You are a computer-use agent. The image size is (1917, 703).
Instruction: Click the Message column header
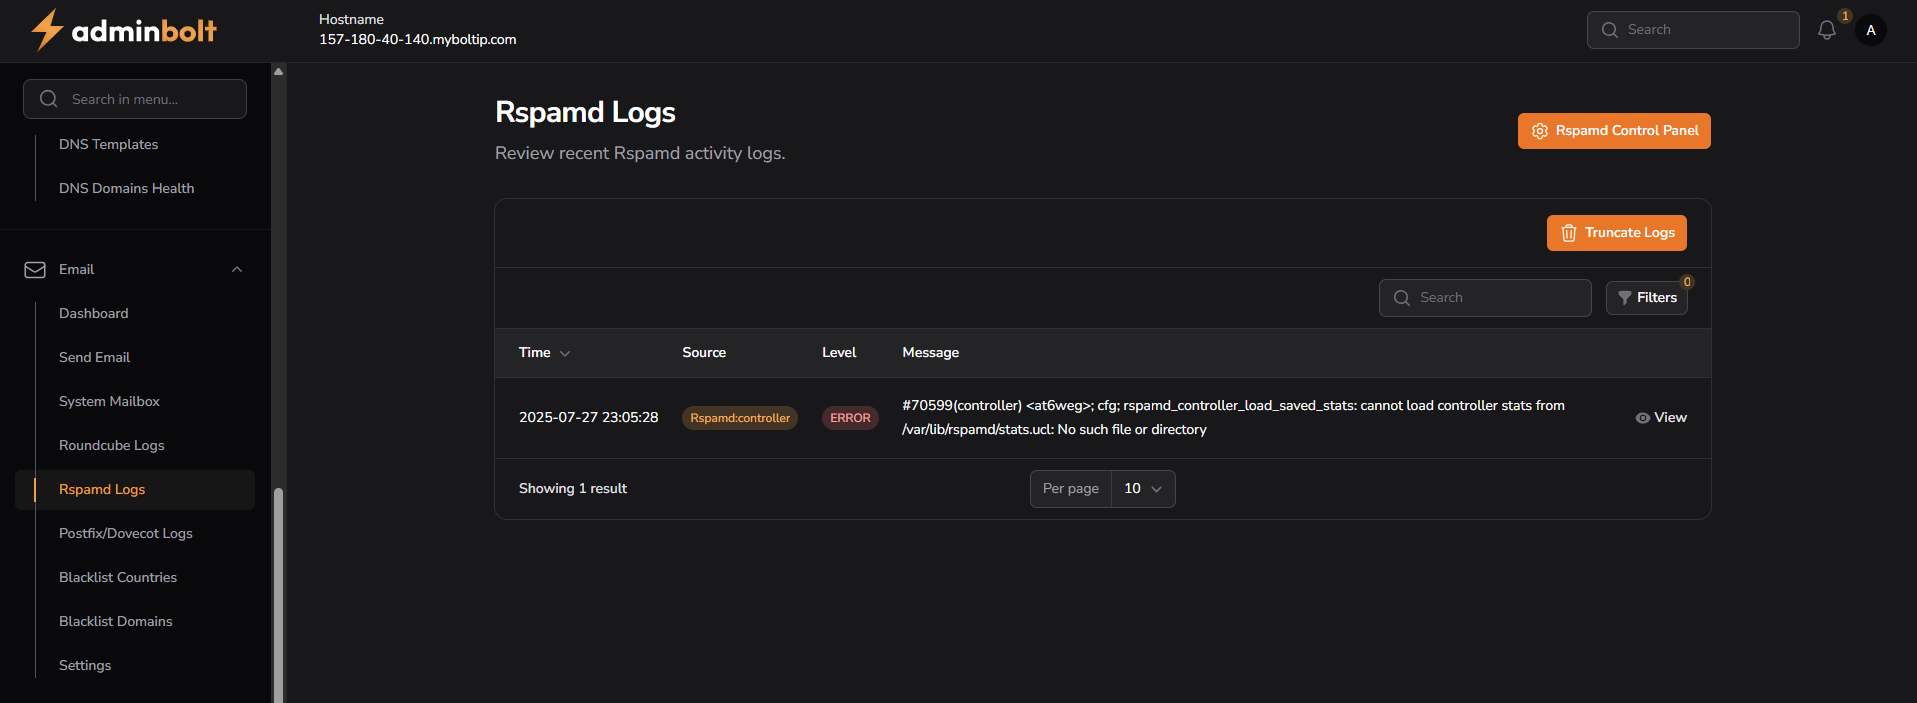[x=930, y=353]
